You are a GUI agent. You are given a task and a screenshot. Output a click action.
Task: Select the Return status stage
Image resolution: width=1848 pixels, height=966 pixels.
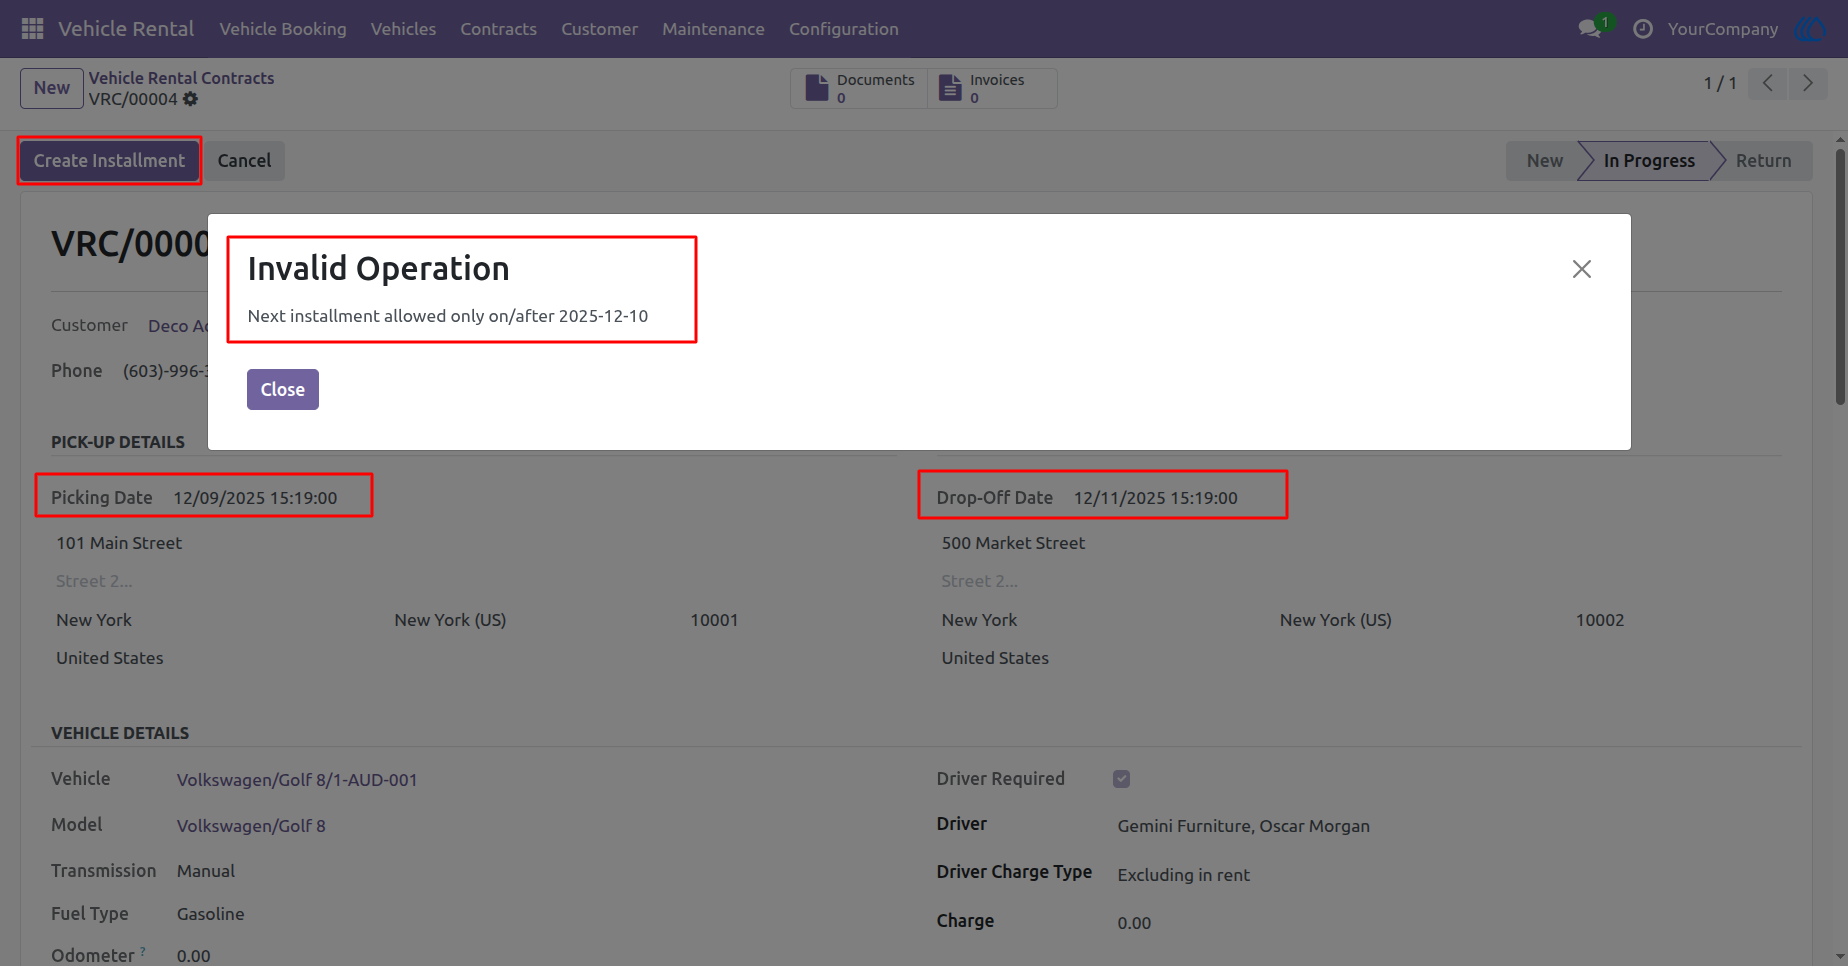(1763, 161)
